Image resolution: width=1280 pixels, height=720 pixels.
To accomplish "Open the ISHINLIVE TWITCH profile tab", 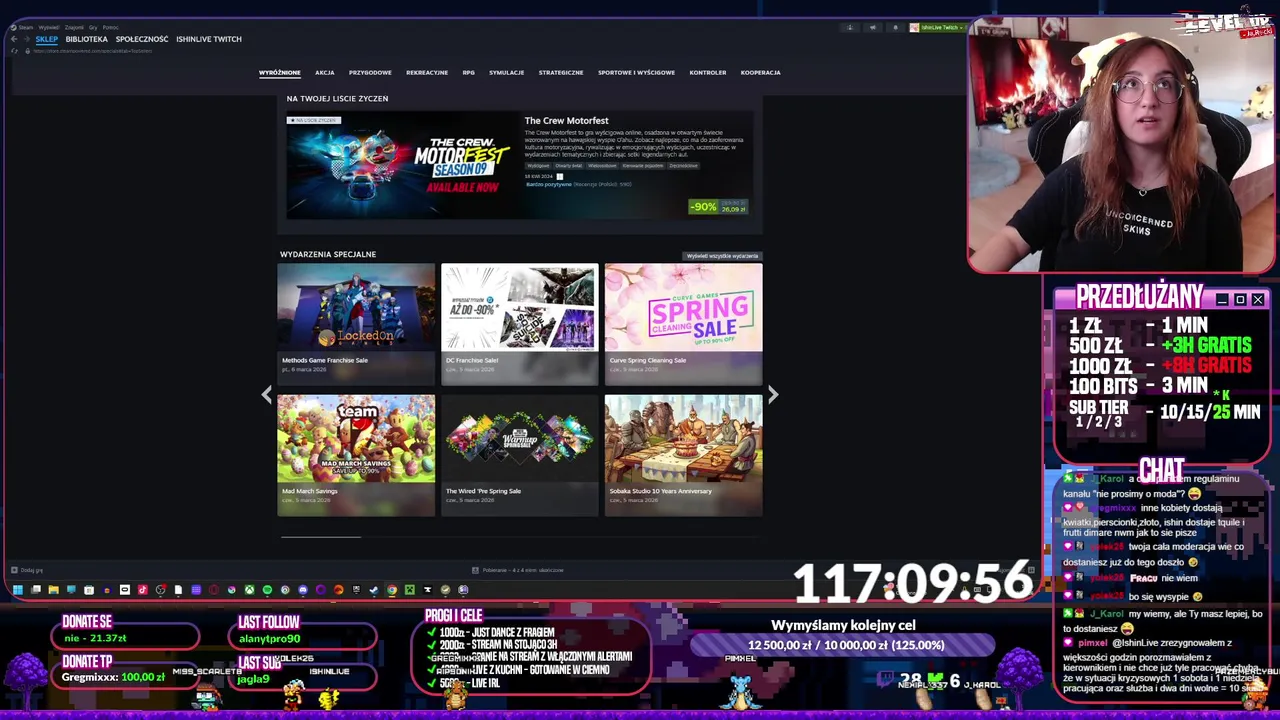I will pos(209,39).
